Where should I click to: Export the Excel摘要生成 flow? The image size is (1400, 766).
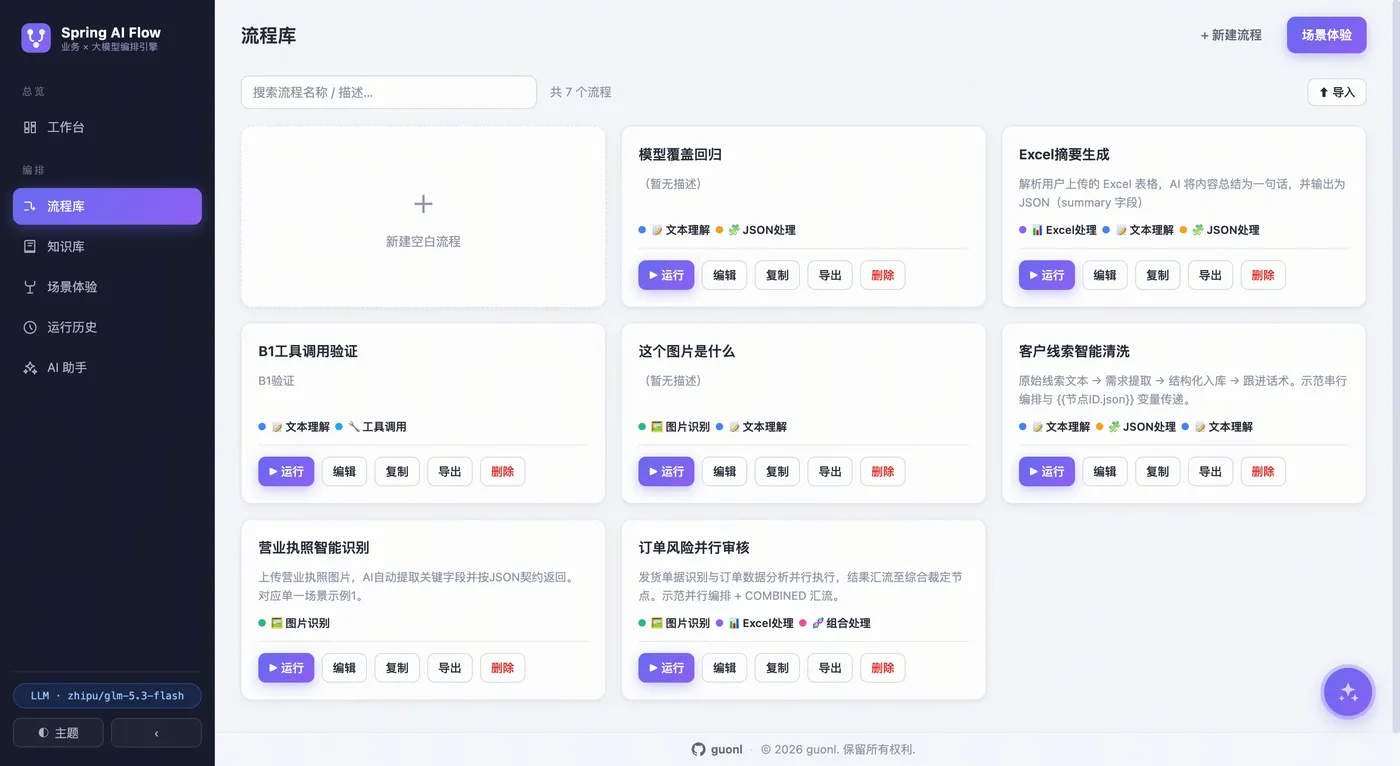click(x=1210, y=275)
